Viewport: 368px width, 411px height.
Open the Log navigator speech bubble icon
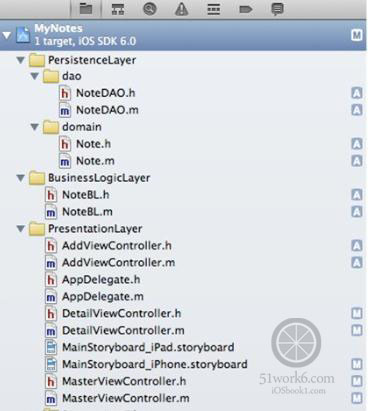coord(277,9)
